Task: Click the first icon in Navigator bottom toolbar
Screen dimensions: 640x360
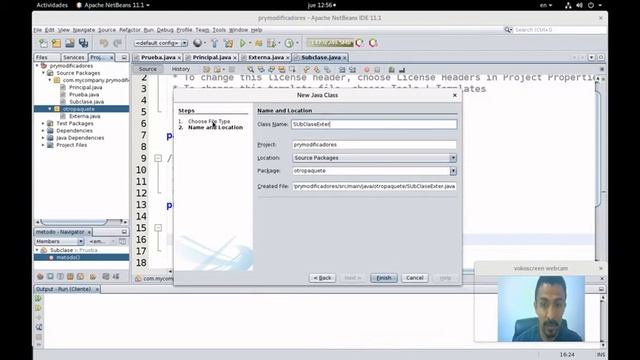Action: pos(40,277)
